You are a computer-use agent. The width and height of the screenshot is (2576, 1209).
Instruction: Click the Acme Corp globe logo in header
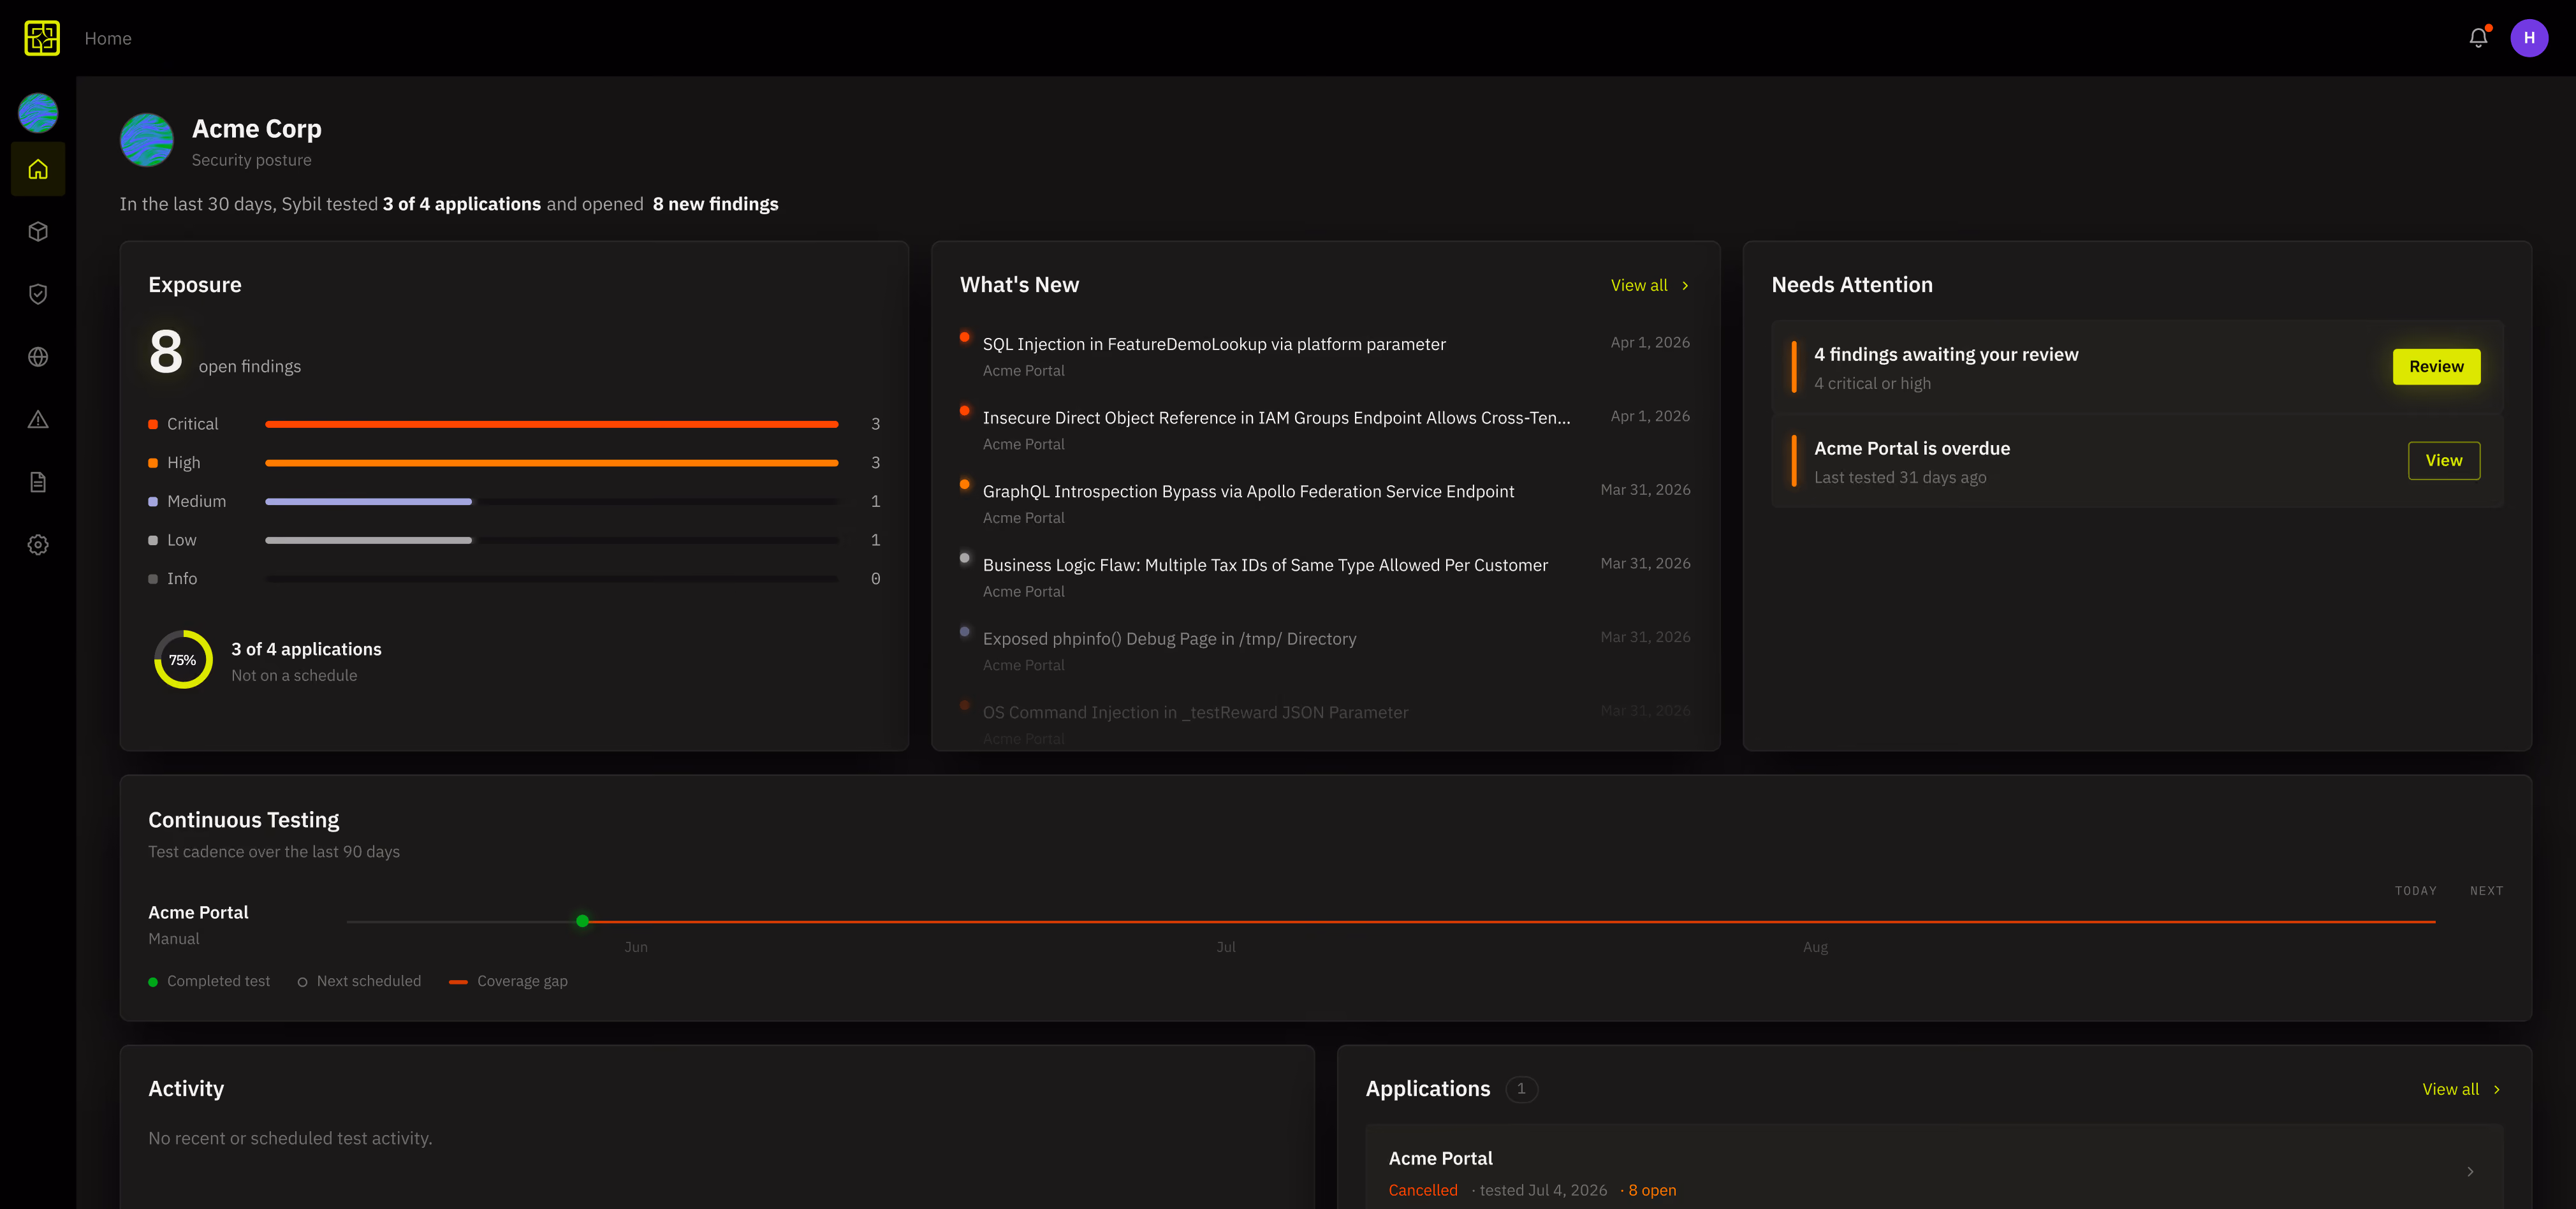point(147,140)
